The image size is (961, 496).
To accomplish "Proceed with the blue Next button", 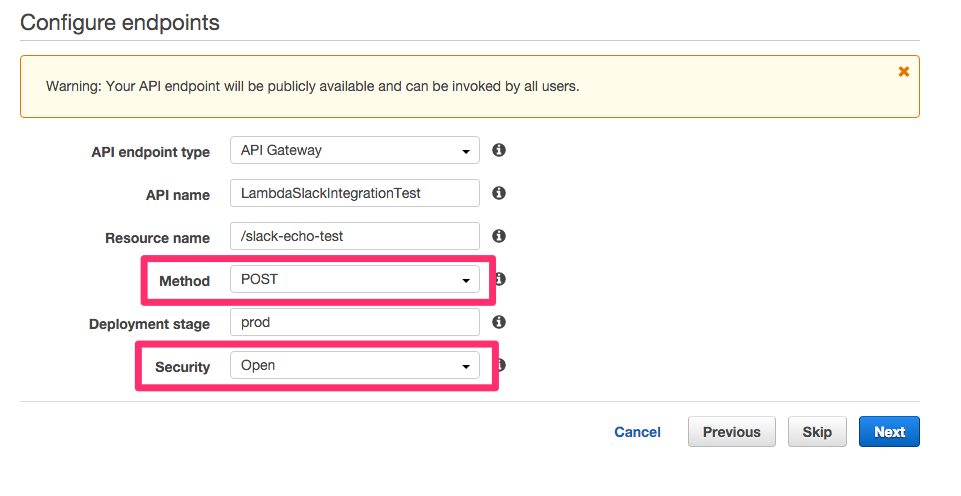I will click(889, 432).
